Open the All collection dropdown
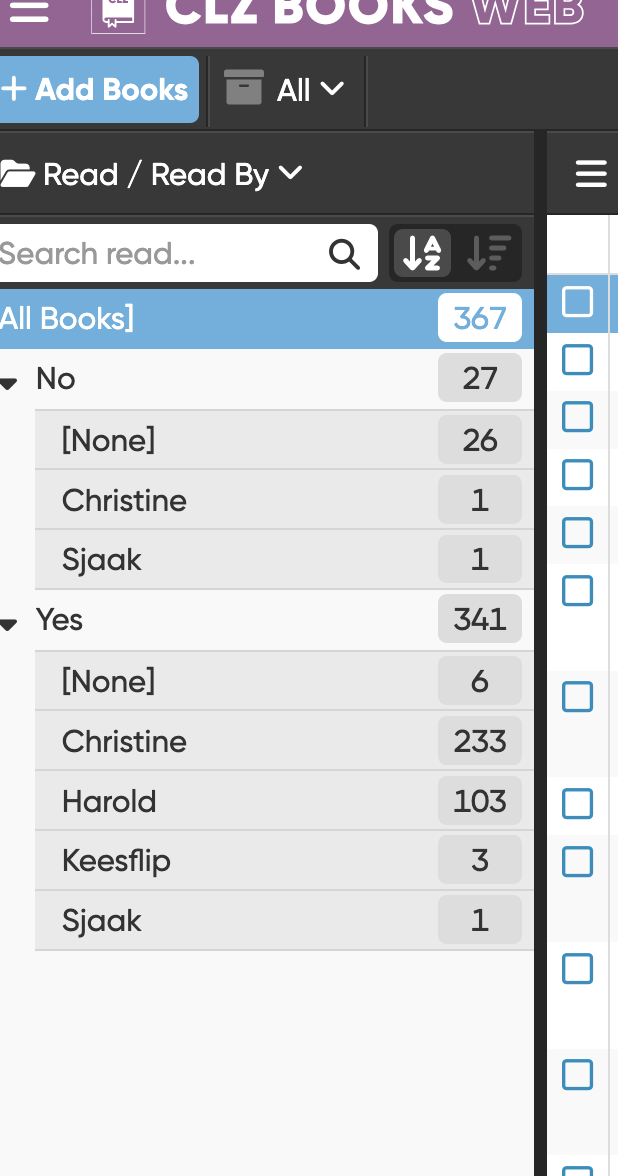The height and width of the screenshot is (1176, 618). click(x=309, y=90)
